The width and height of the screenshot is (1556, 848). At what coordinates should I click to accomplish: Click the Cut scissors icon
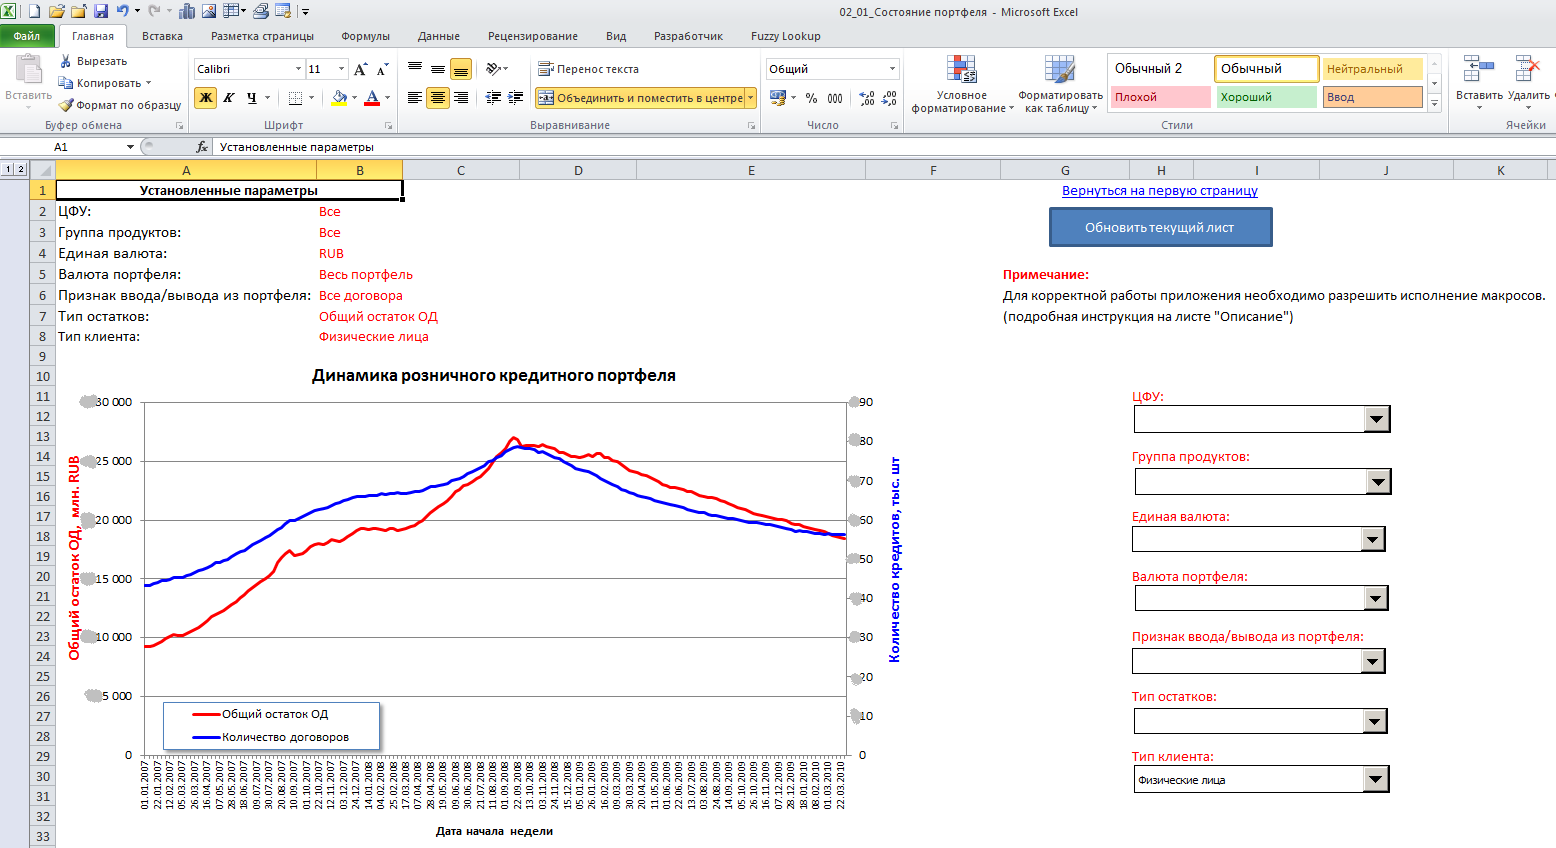[x=66, y=61]
